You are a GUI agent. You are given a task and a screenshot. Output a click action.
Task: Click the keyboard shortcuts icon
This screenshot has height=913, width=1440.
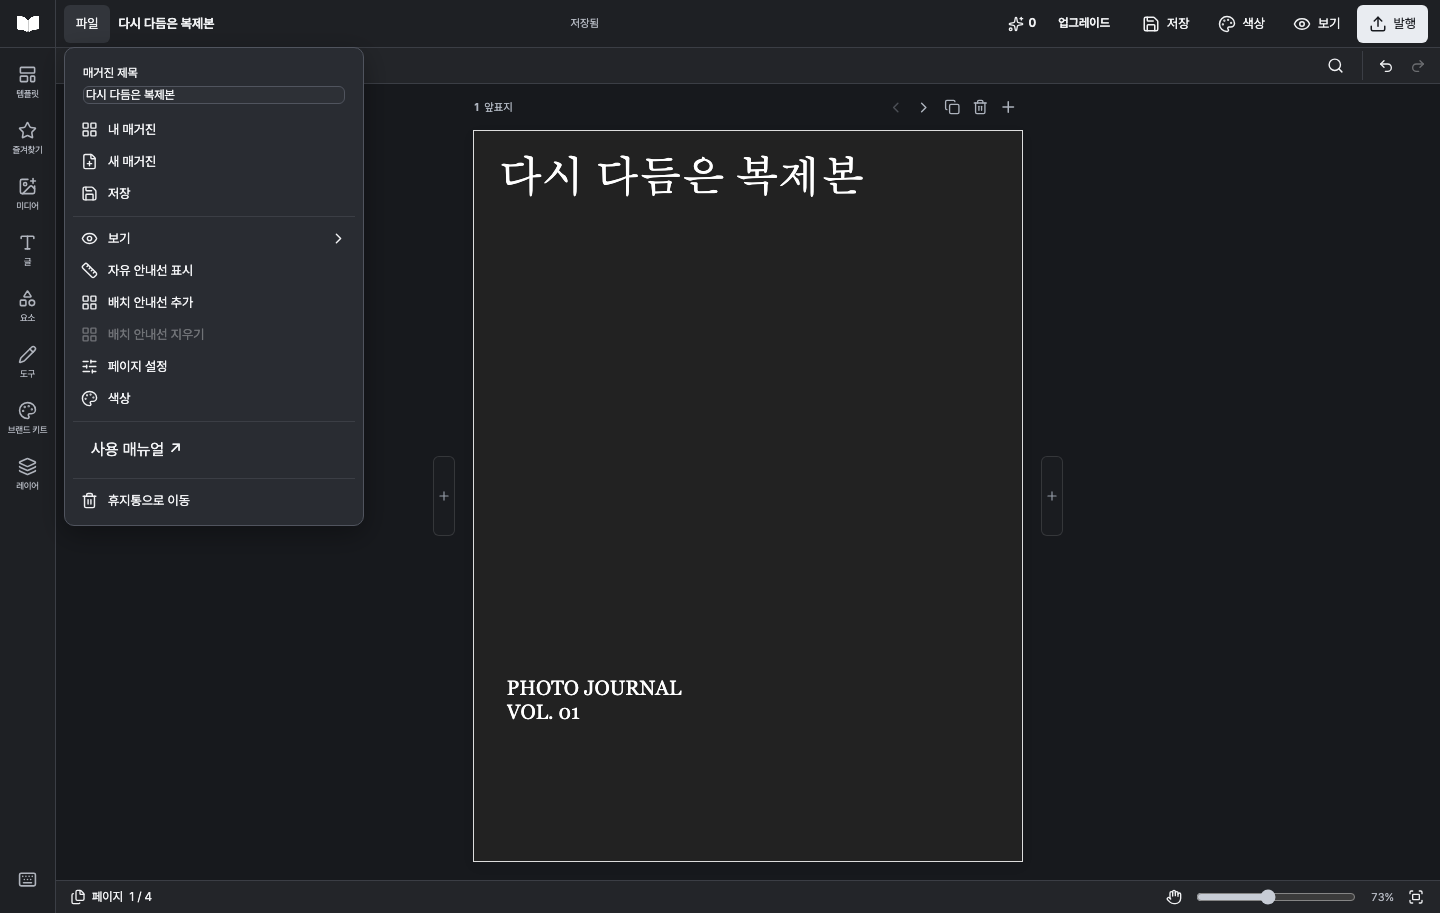tap(28, 880)
